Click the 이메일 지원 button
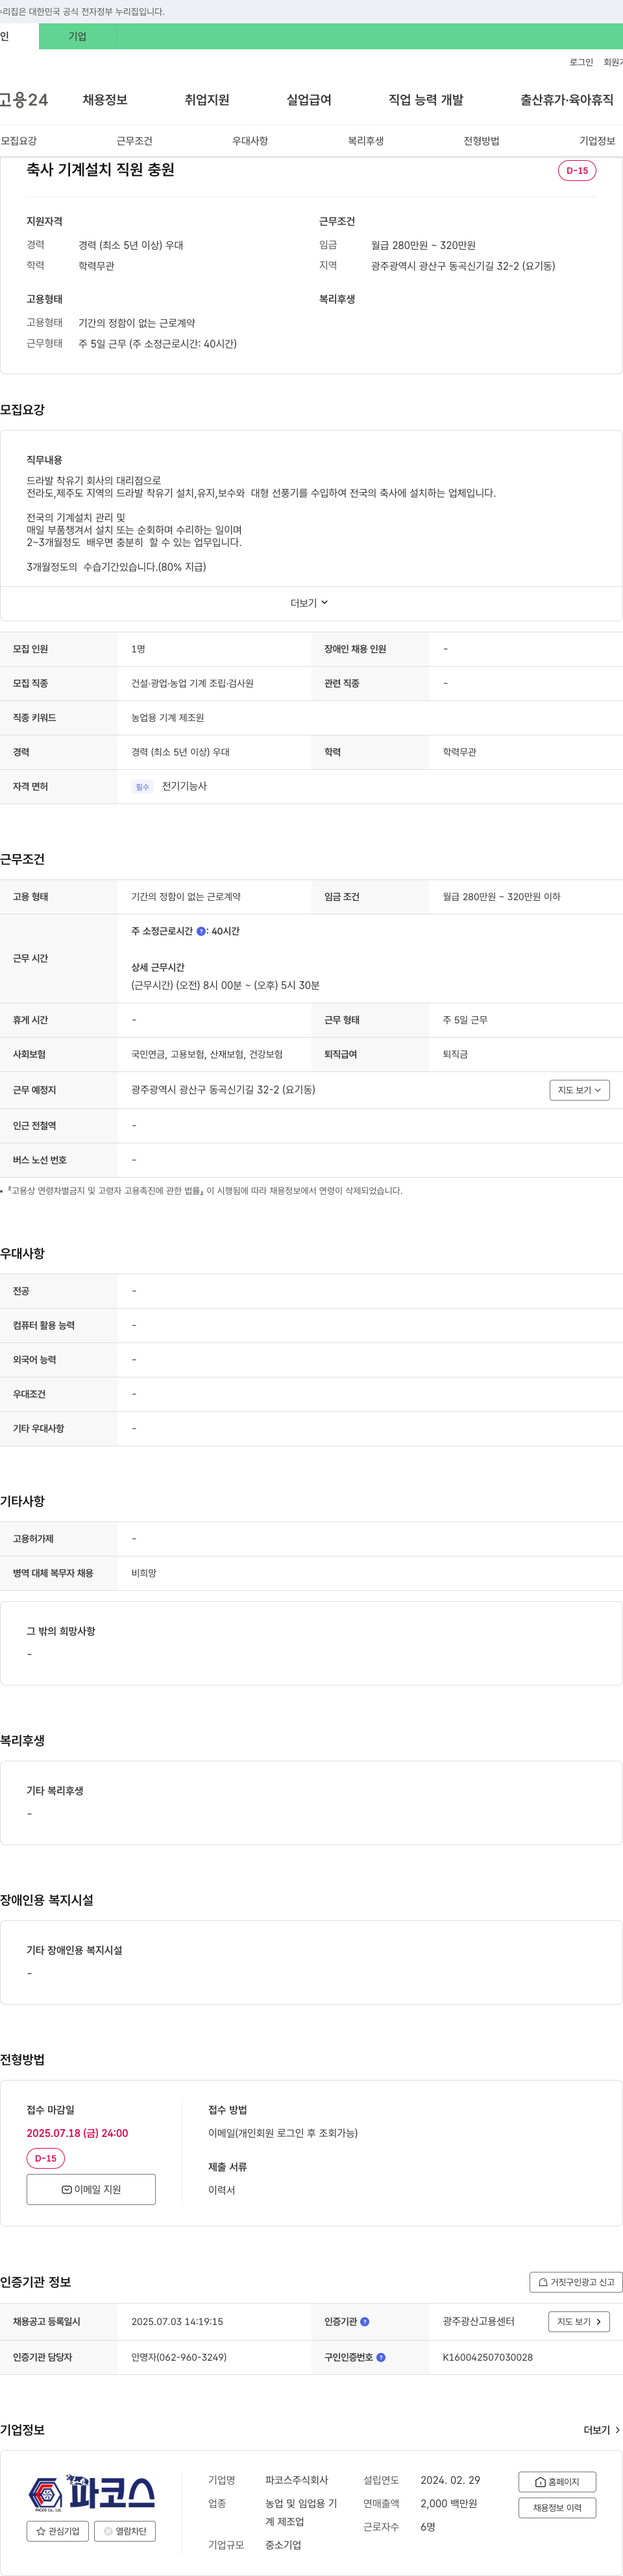The height and width of the screenshot is (2576, 623). point(91,2189)
